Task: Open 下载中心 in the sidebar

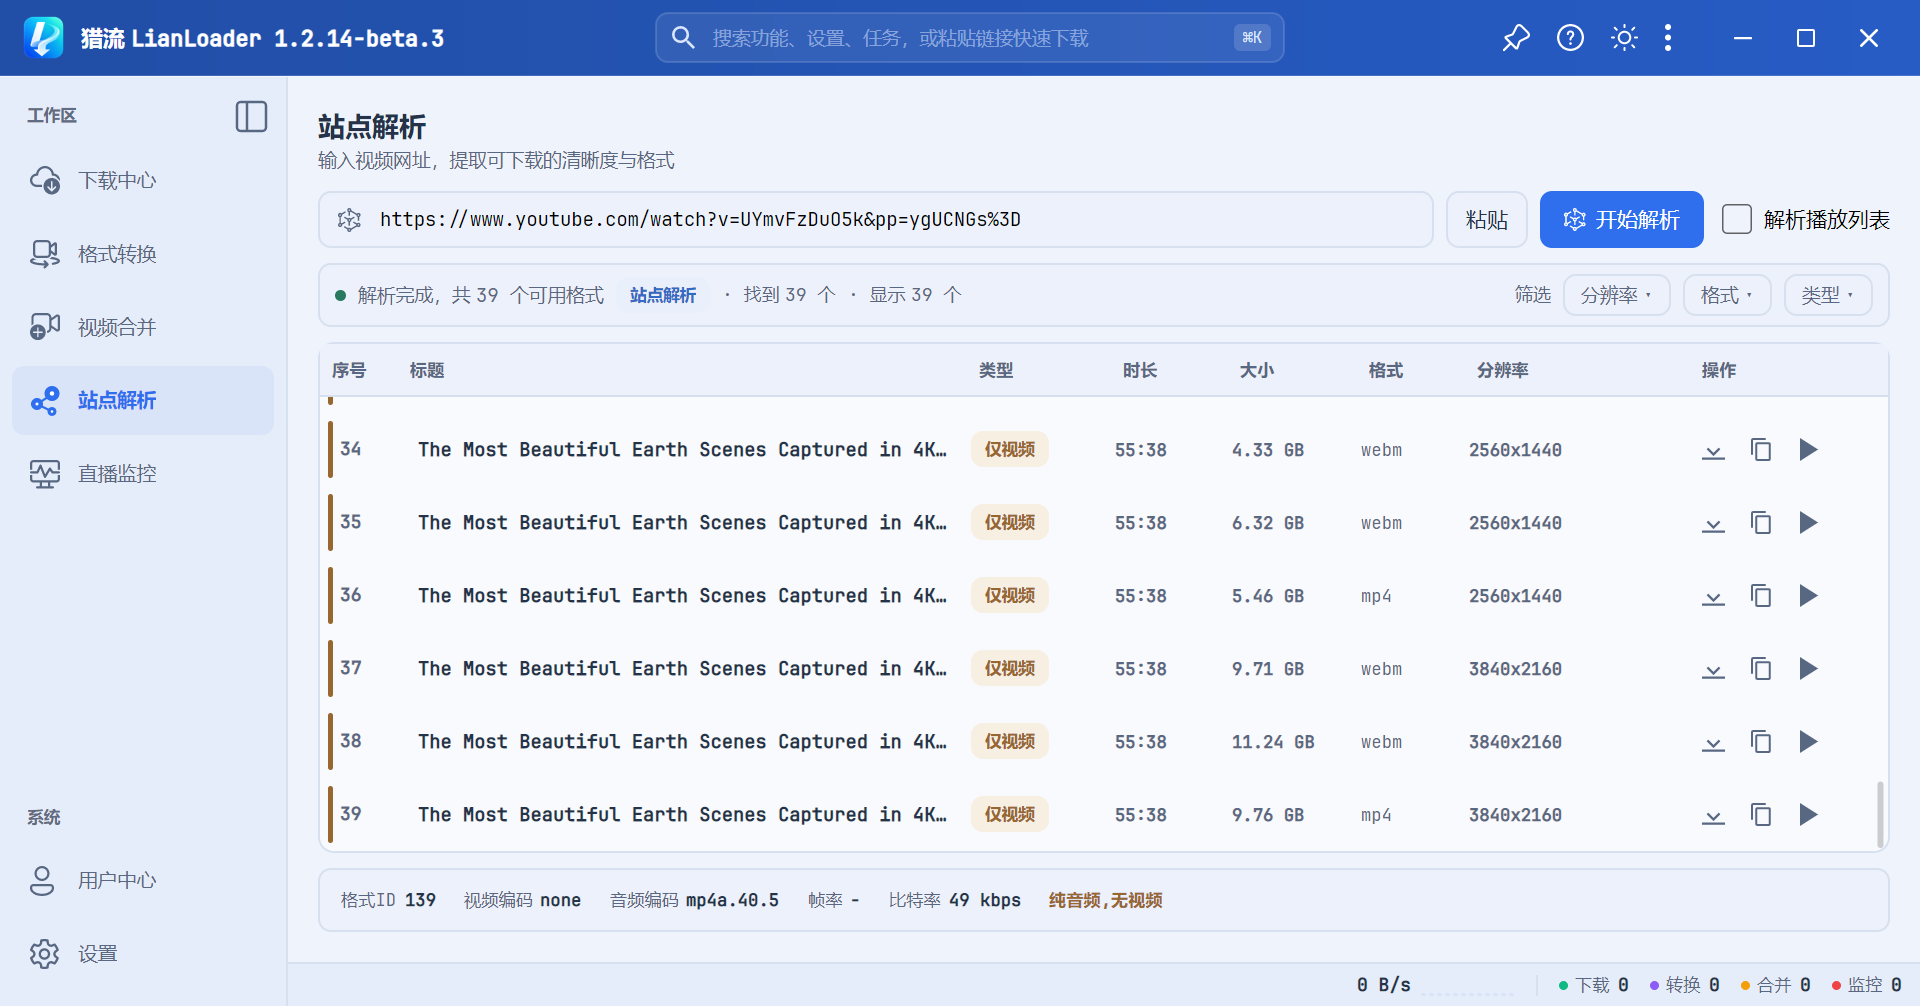Action: point(143,181)
